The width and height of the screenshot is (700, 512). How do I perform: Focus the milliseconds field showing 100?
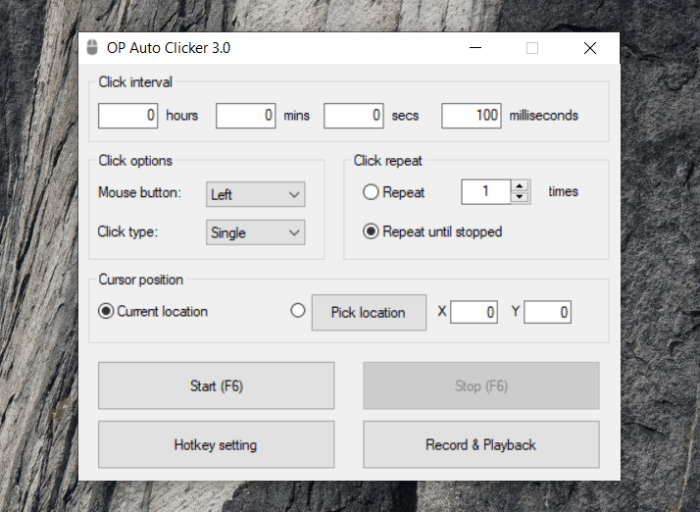[471, 116]
